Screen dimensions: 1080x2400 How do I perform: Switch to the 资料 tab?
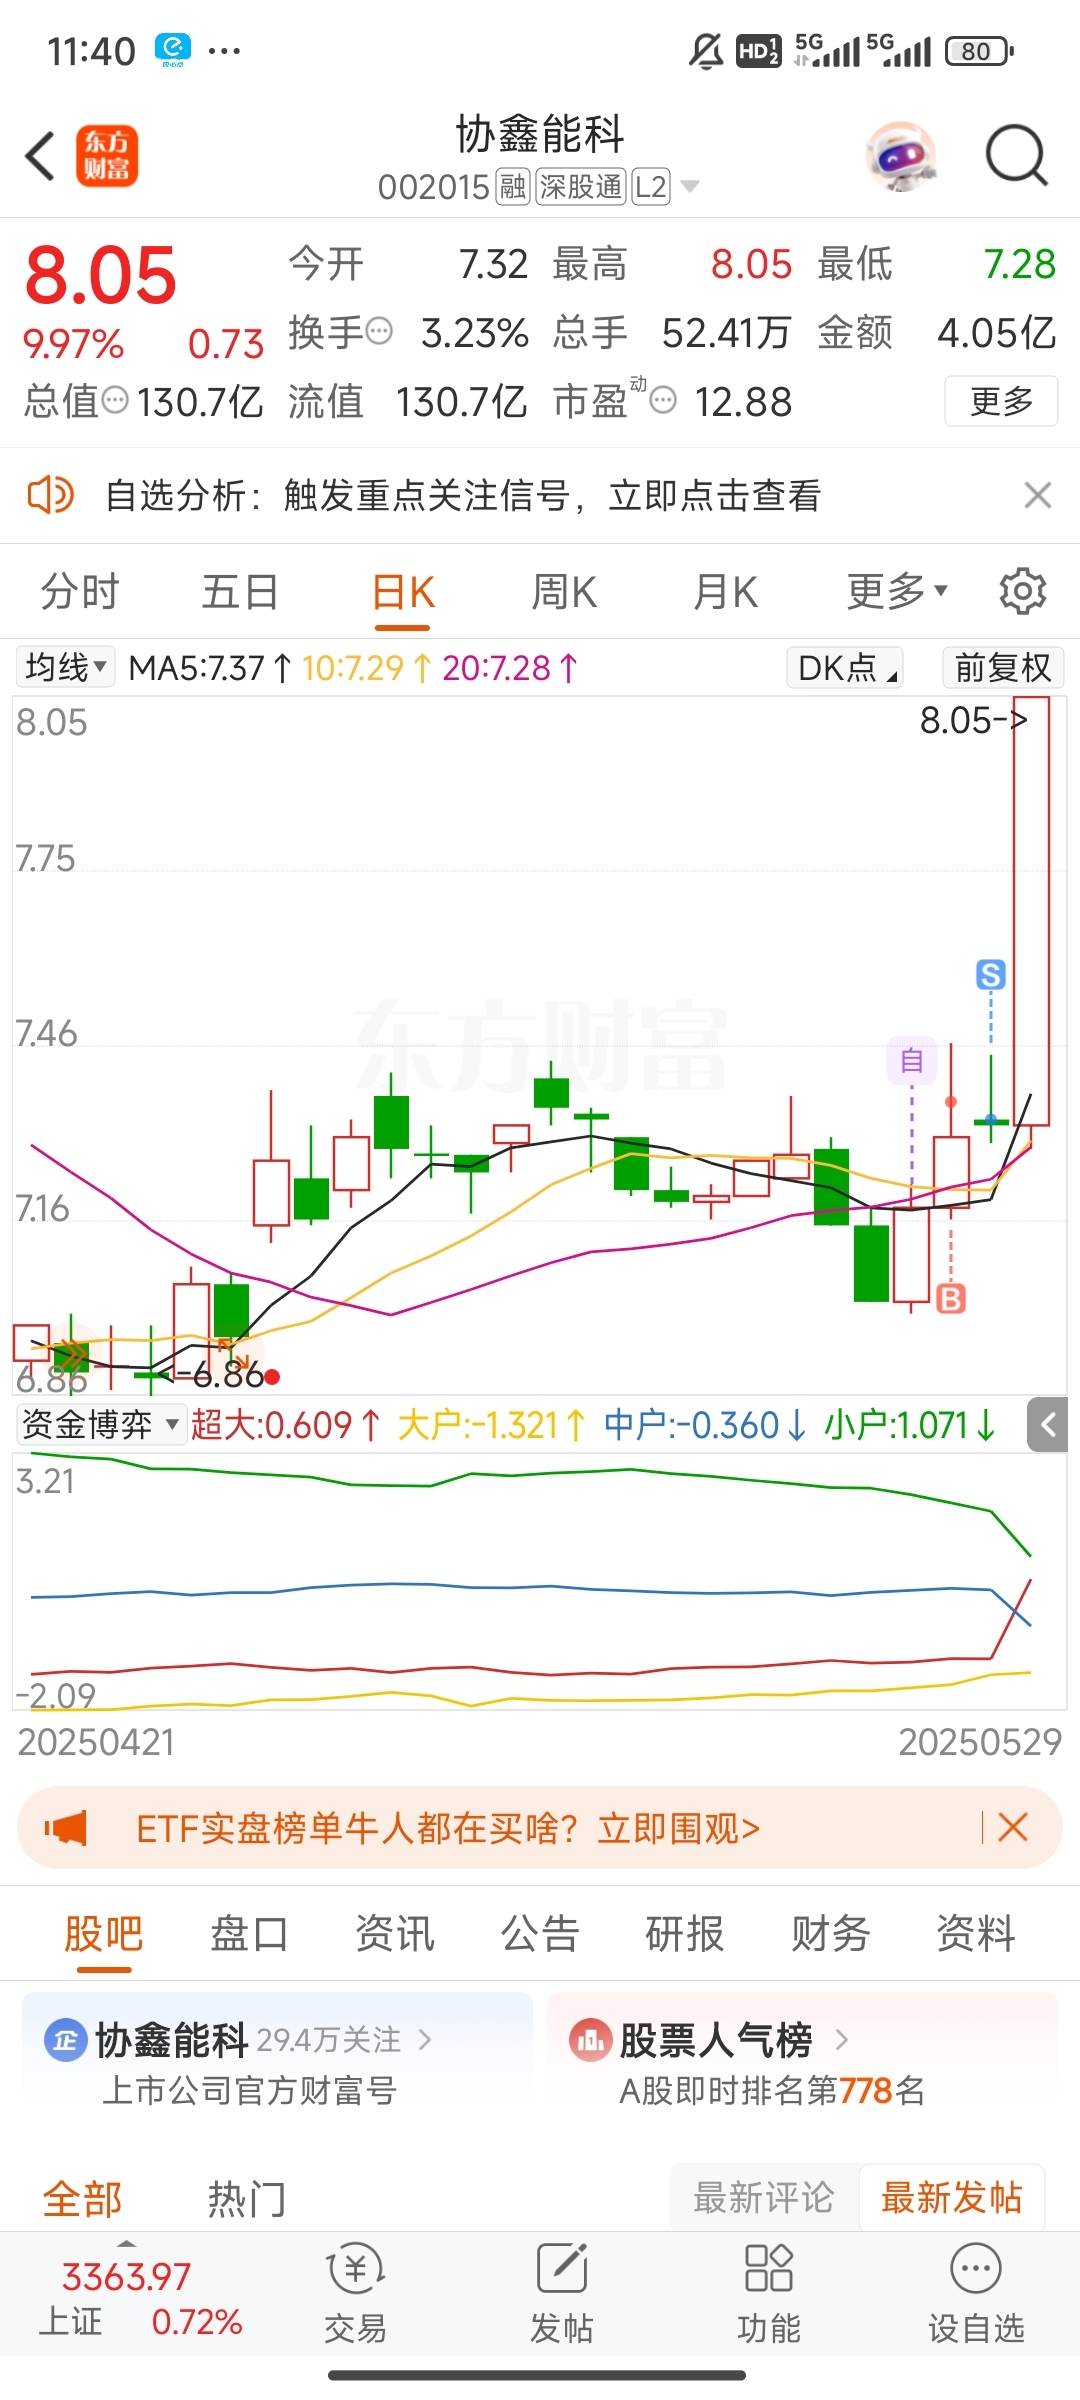coord(976,1933)
